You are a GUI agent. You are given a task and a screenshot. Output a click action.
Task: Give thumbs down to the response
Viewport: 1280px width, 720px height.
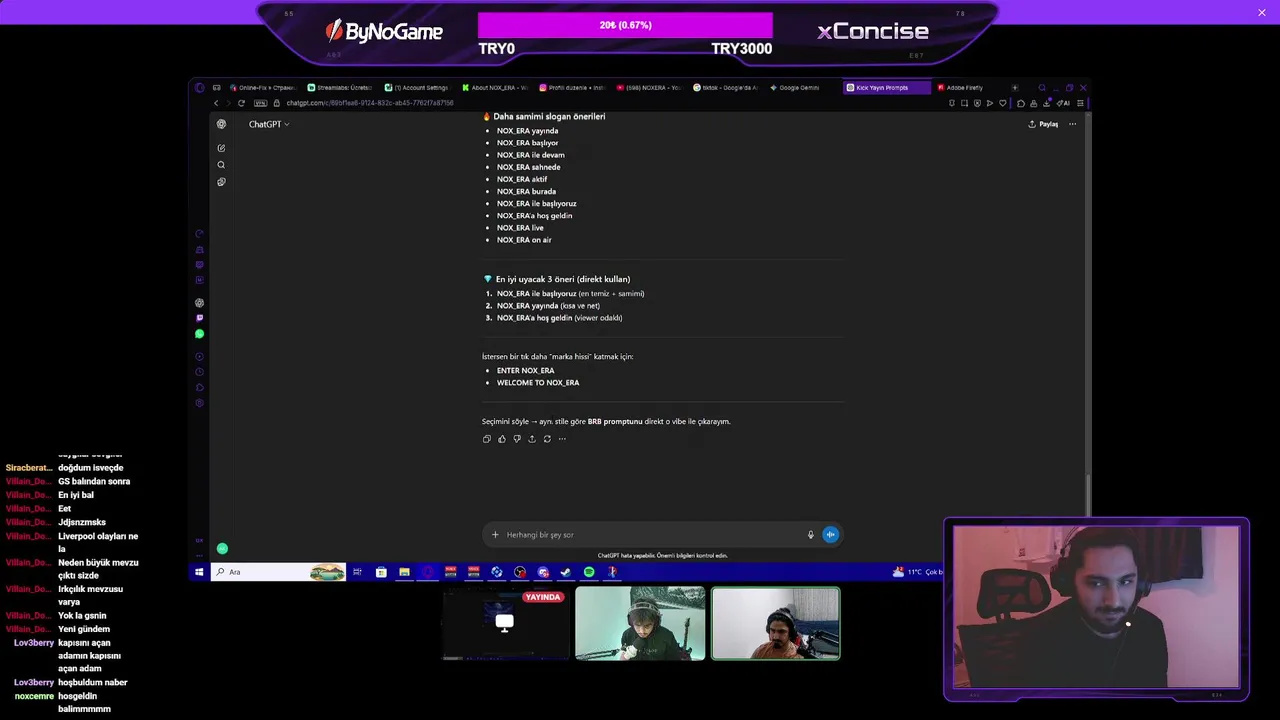coord(517,439)
